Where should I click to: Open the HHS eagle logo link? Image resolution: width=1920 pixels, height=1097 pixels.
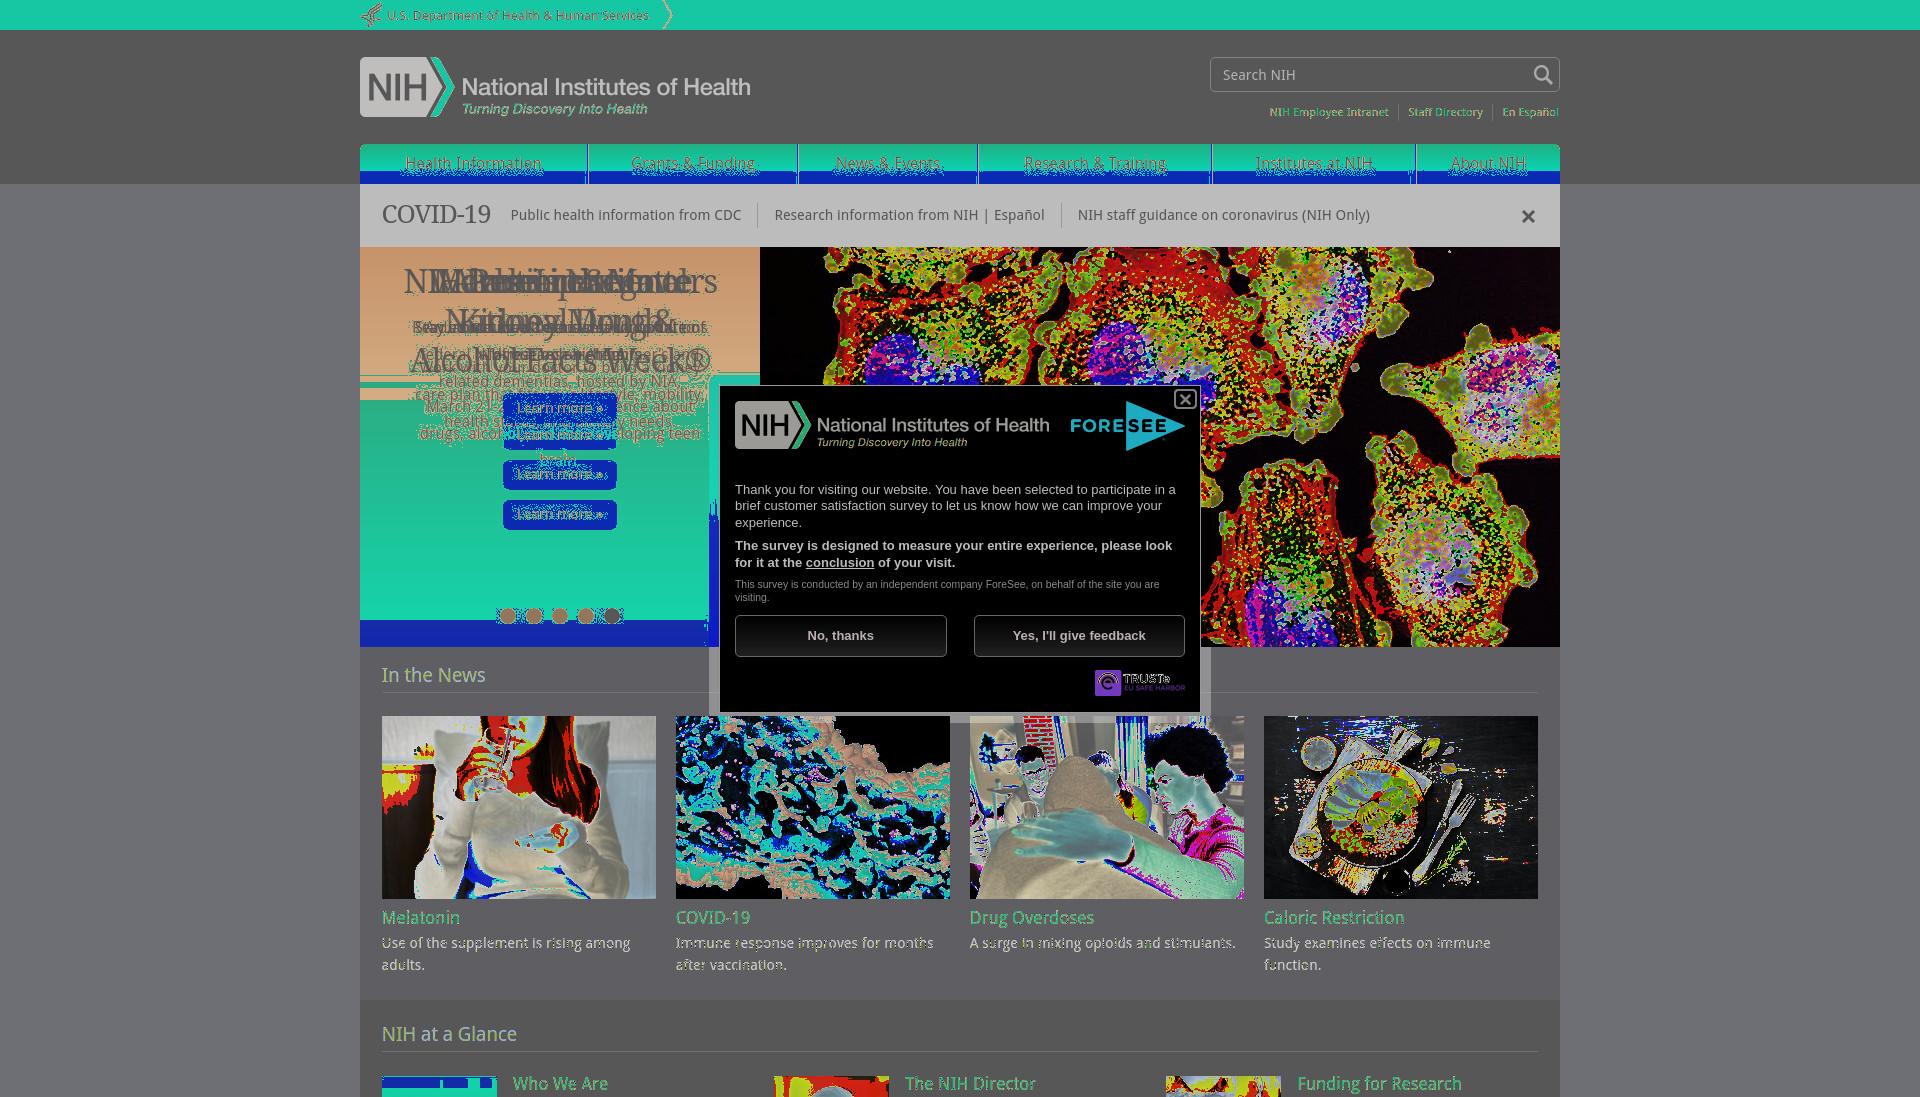[371, 15]
